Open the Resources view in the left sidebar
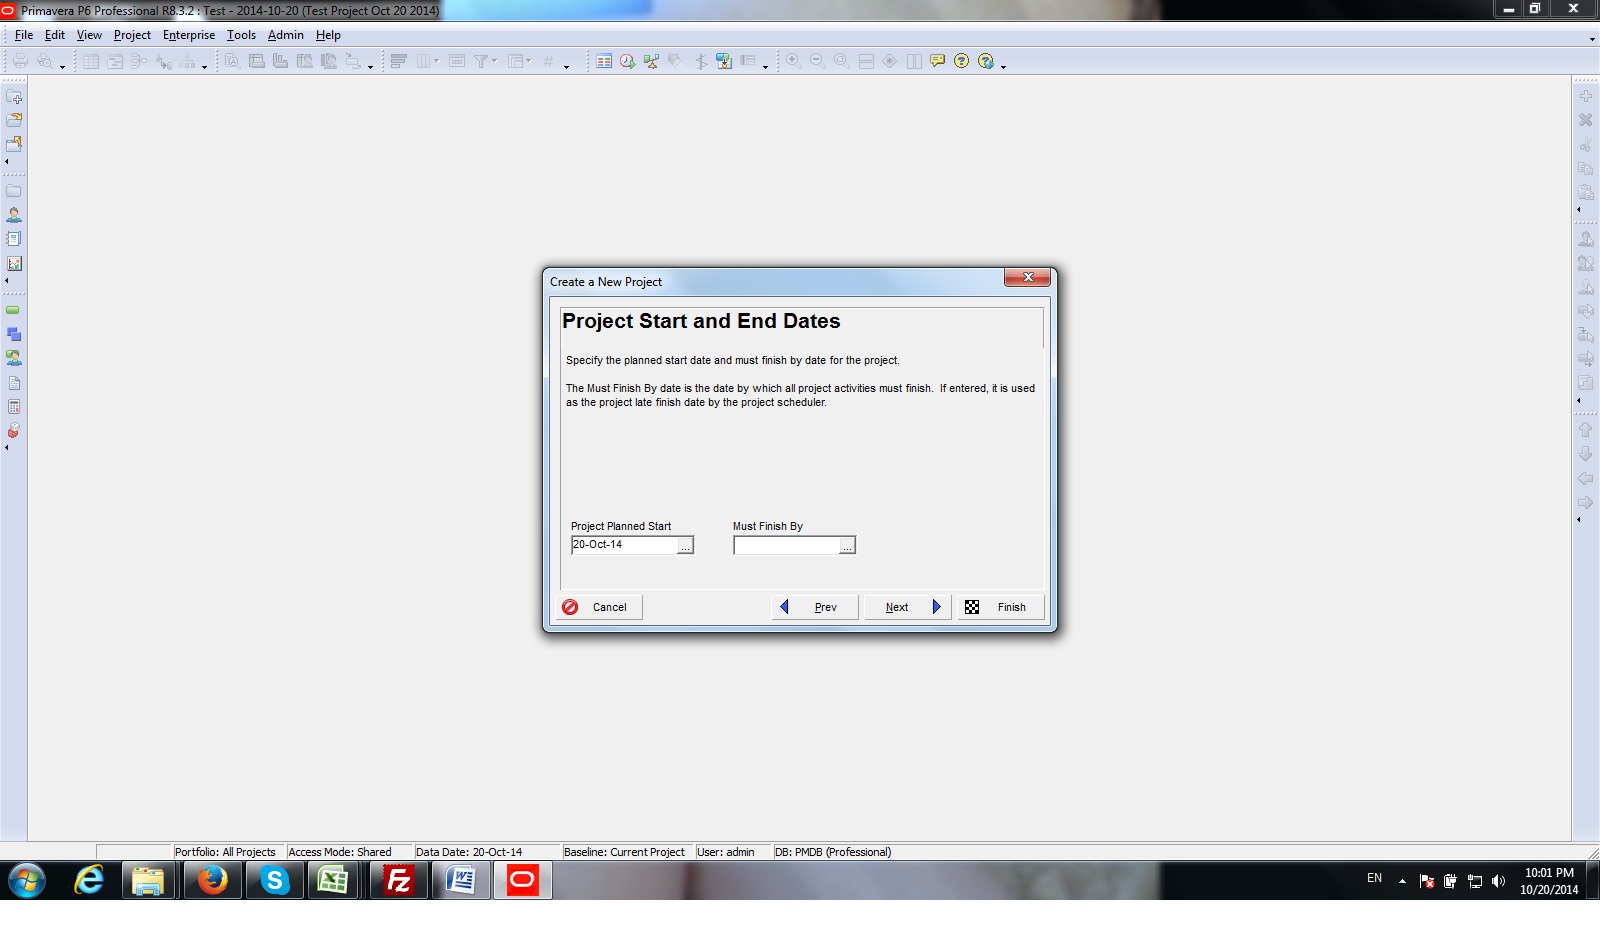This screenshot has width=1600, height=950. [x=14, y=214]
